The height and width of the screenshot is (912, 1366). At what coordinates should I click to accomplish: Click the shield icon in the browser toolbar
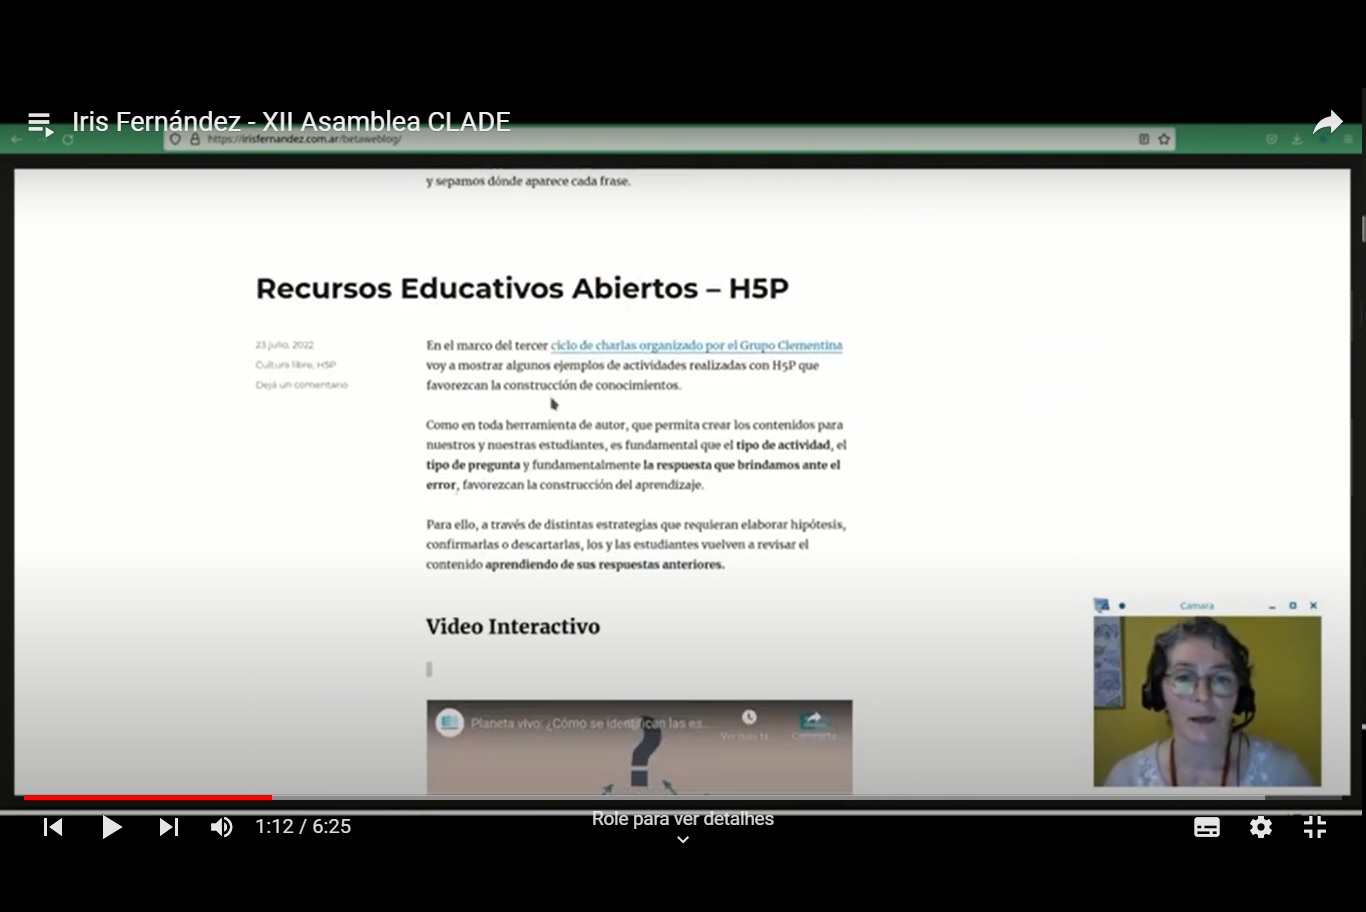click(1271, 139)
